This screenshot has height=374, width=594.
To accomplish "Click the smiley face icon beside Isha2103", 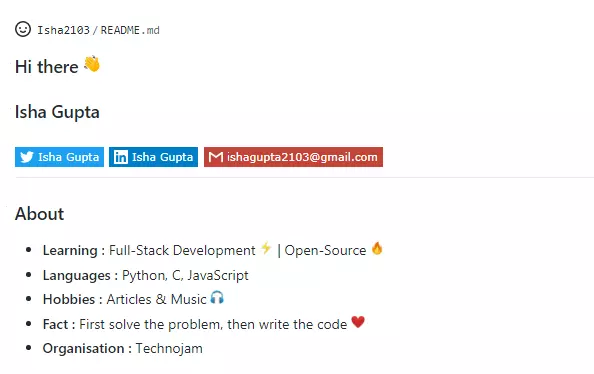I will 23,29.
